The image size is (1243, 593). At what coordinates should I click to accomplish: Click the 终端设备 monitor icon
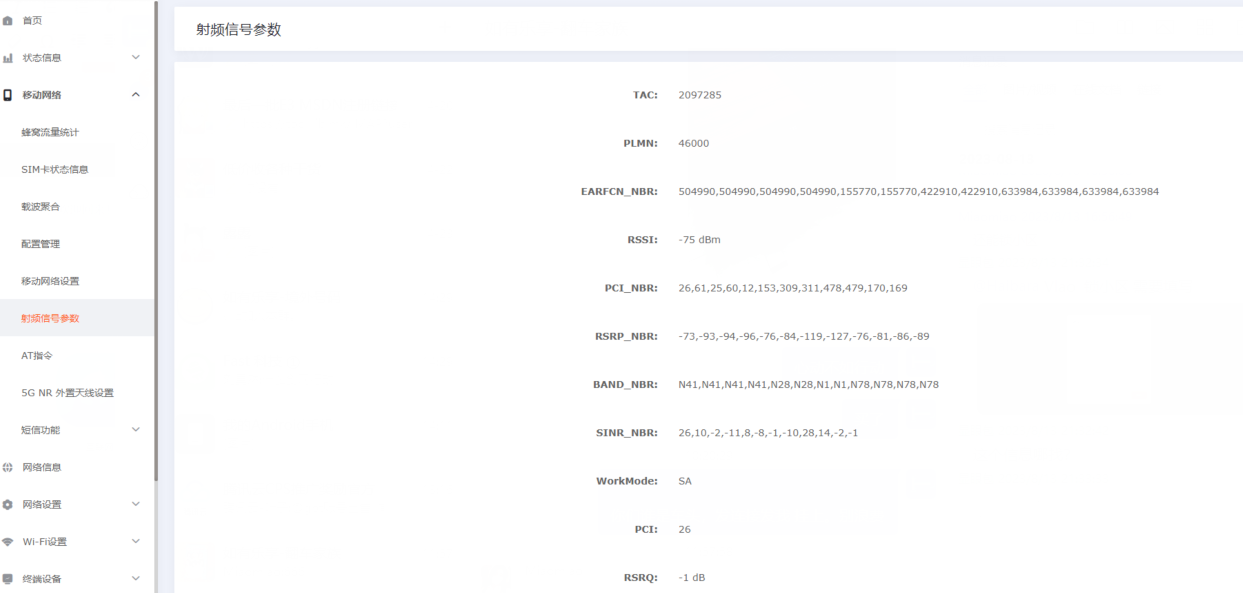click(8, 579)
